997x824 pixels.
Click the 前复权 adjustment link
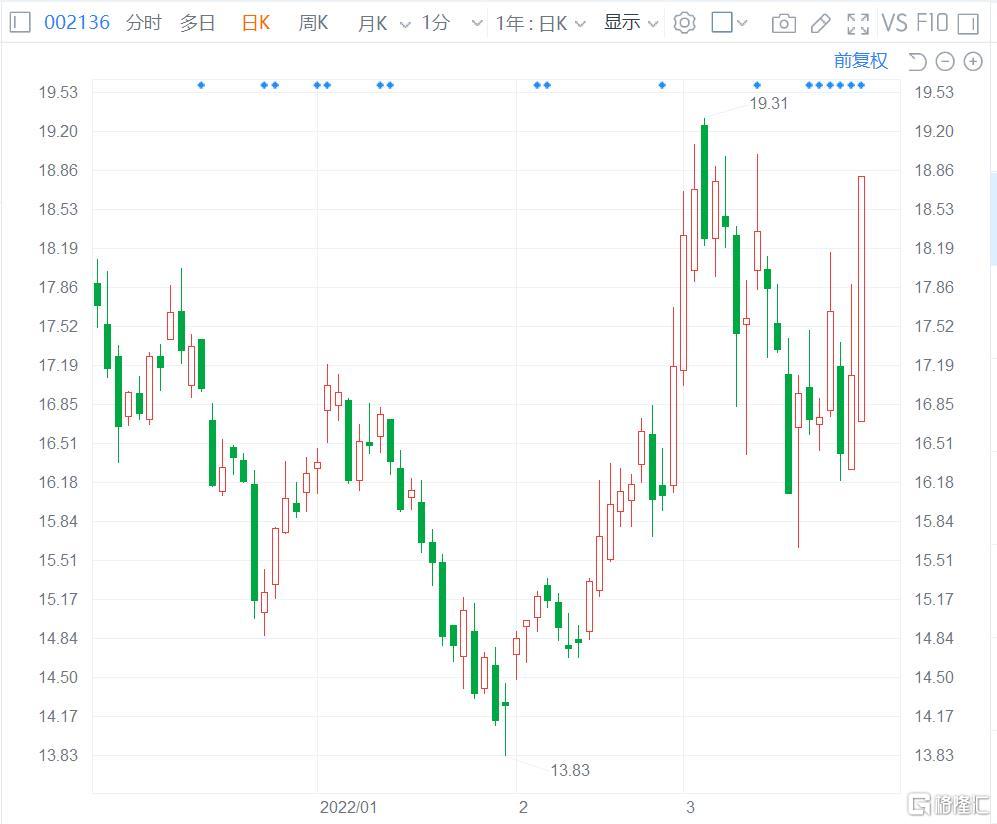click(x=860, y=61)
